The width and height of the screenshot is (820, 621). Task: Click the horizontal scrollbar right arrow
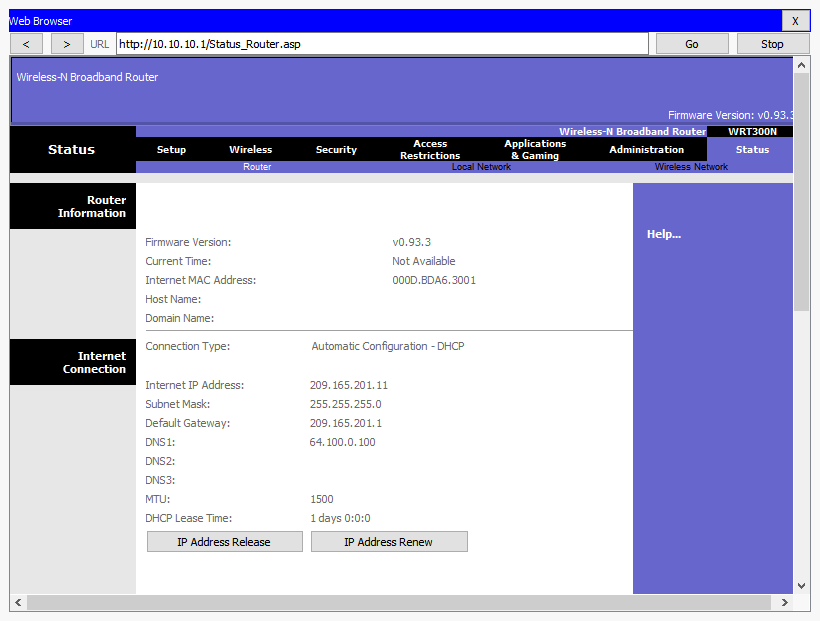784,602
